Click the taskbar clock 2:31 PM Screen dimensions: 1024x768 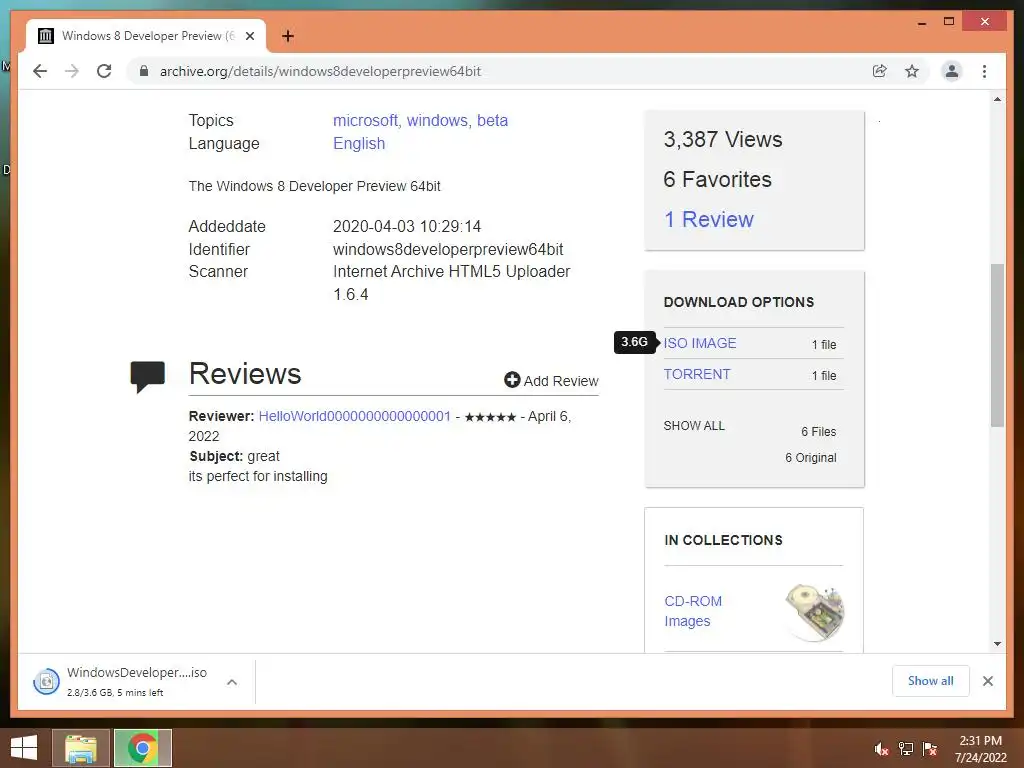pyautogui.click(x=980, y=741)
